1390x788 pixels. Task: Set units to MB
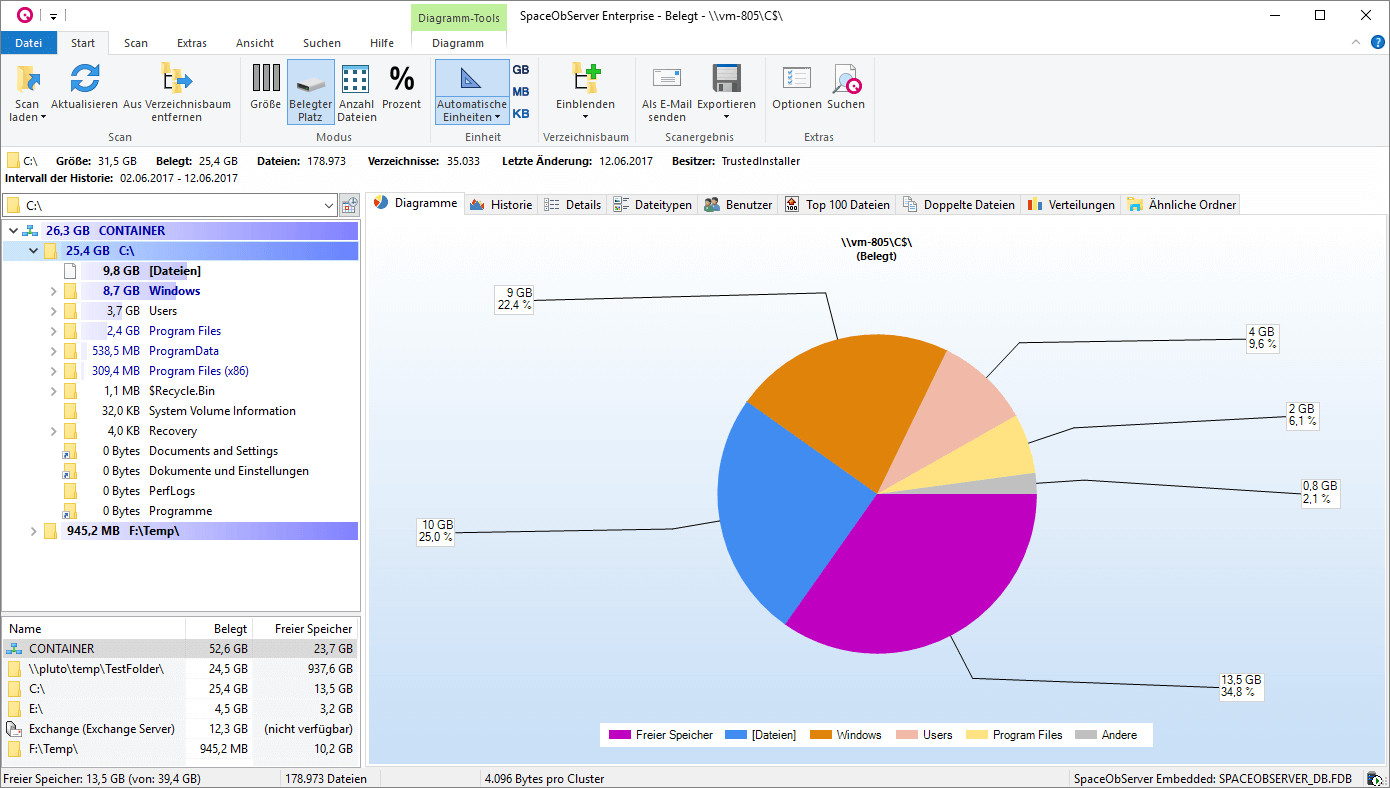pos(521,92)
